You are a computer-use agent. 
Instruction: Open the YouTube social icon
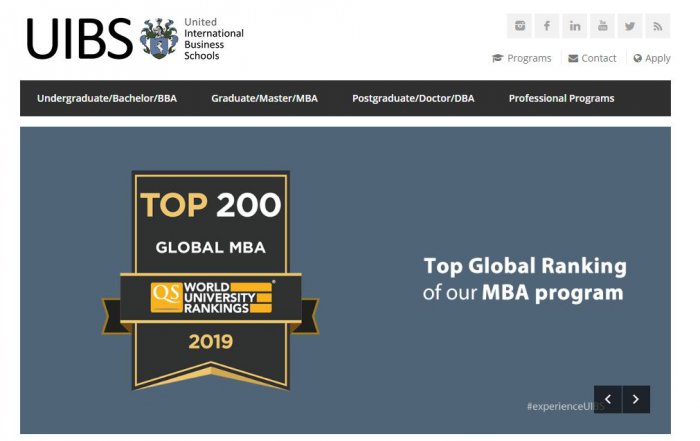click(x=602, y=26)
